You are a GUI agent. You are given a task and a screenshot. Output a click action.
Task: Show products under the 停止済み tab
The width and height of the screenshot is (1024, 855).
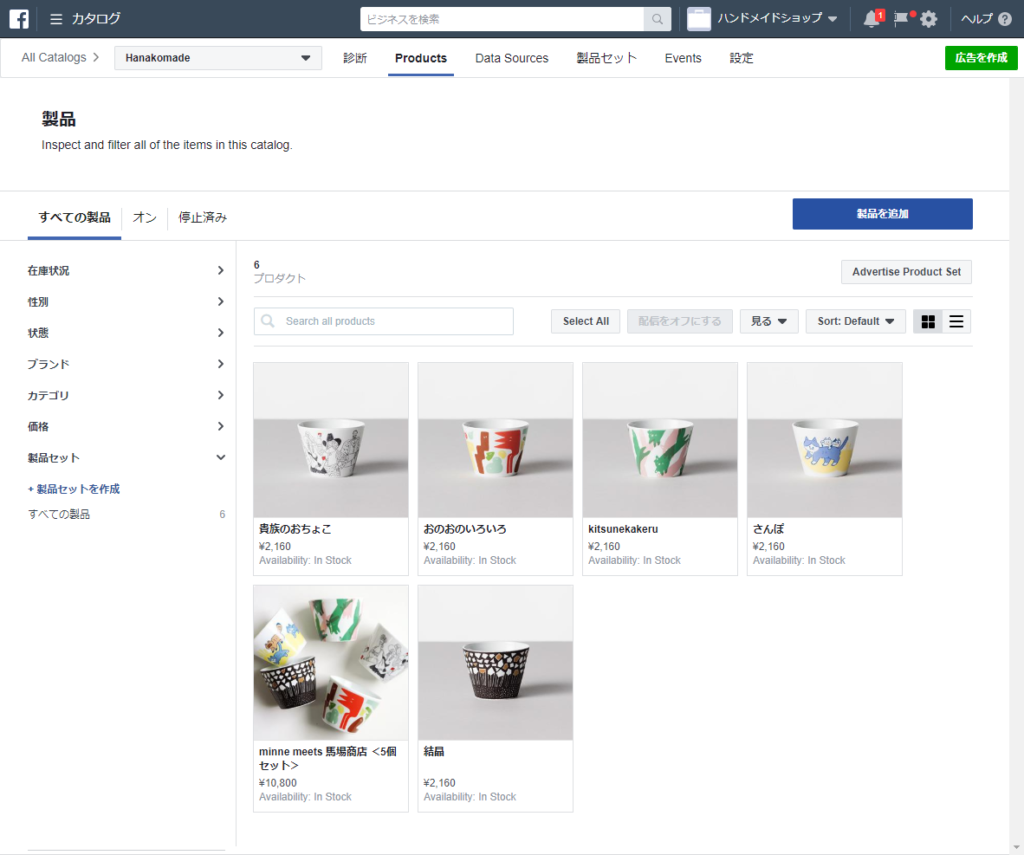pyautogui.click(x=202, y=218)
